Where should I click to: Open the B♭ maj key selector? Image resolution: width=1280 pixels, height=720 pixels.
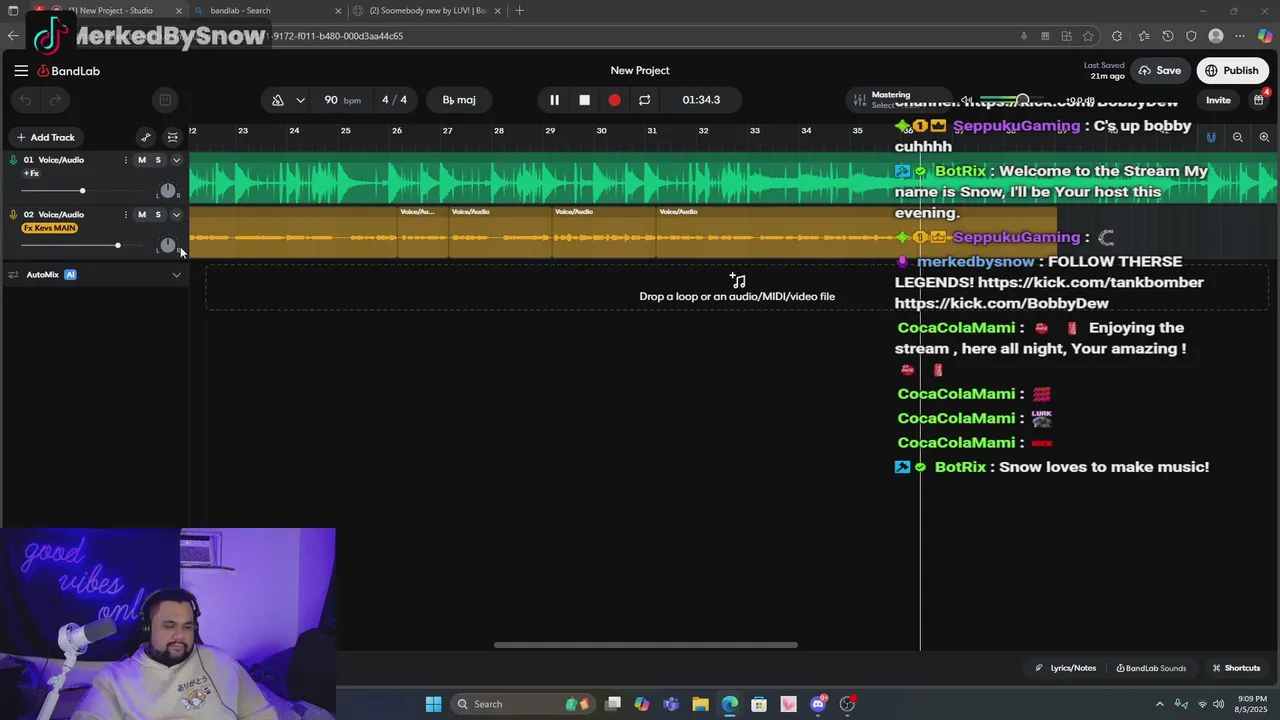(x=459, y=100)
